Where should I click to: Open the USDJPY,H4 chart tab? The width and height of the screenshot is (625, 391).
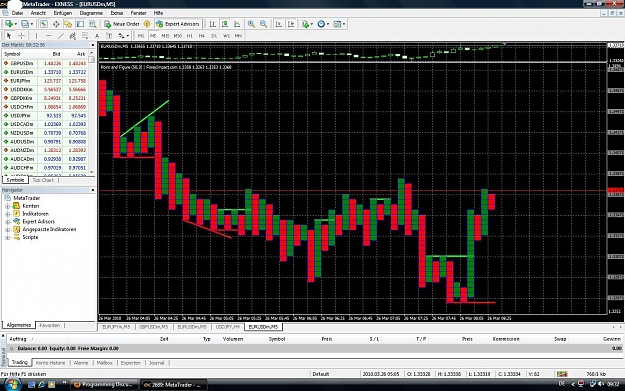coord(228,327)
